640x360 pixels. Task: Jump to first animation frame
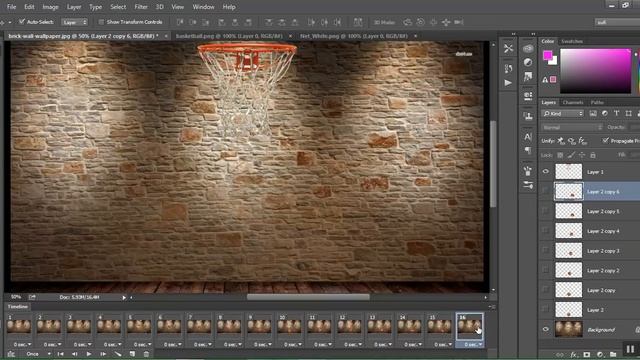click(60, 354)
